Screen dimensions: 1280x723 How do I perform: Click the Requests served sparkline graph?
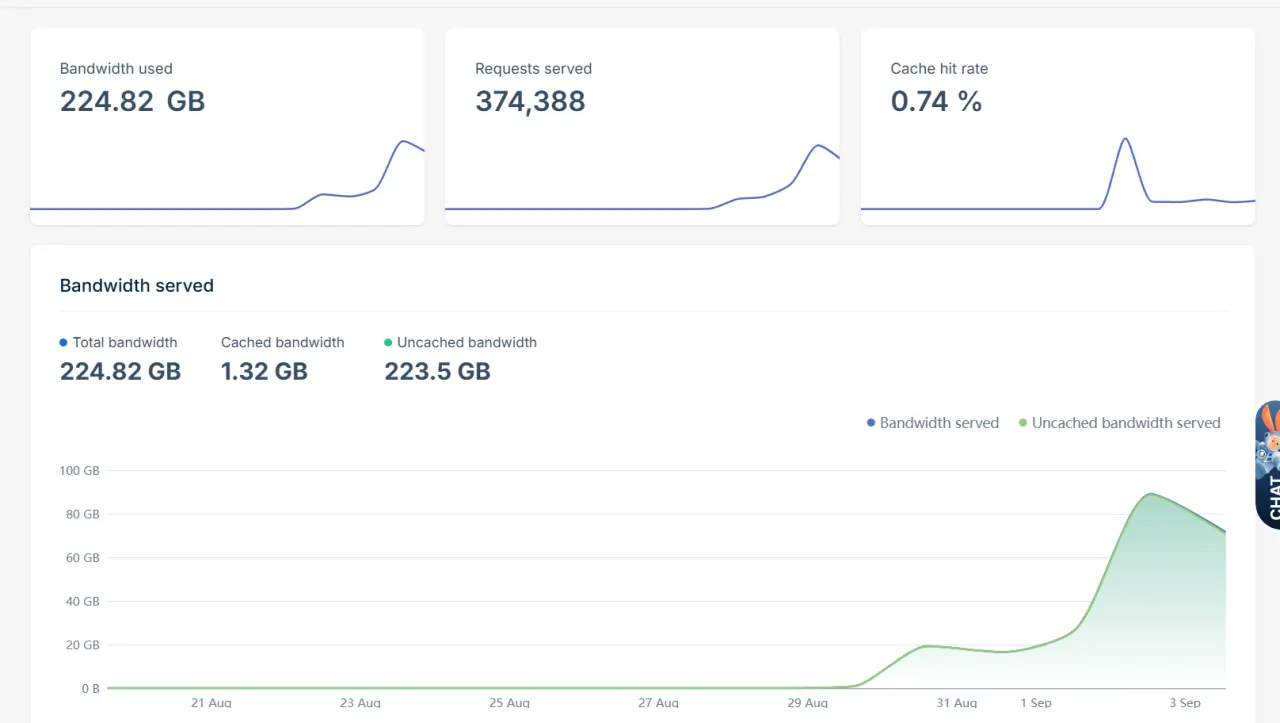tap(642, 176)
